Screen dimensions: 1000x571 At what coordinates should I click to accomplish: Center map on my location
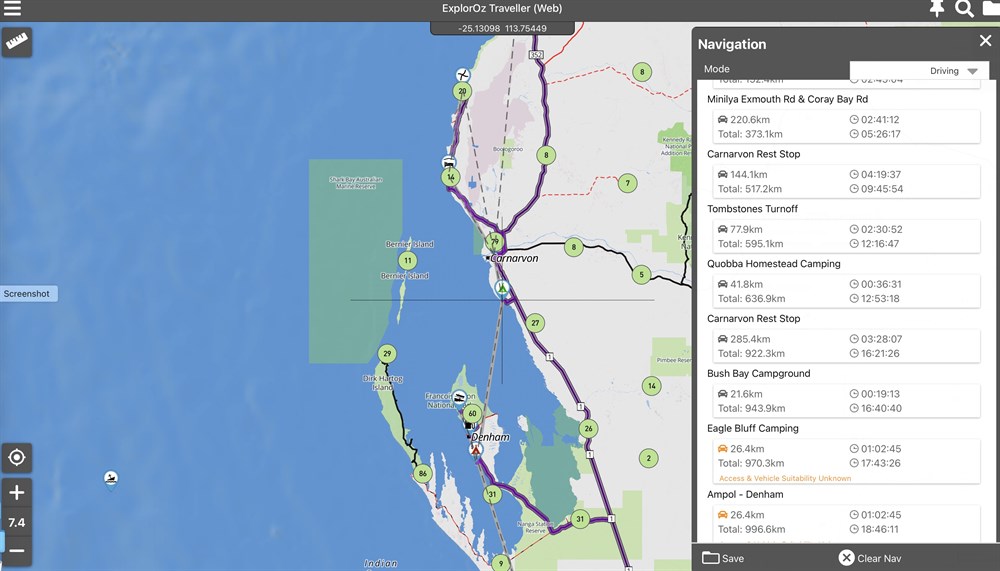click(x=17, y=458)
